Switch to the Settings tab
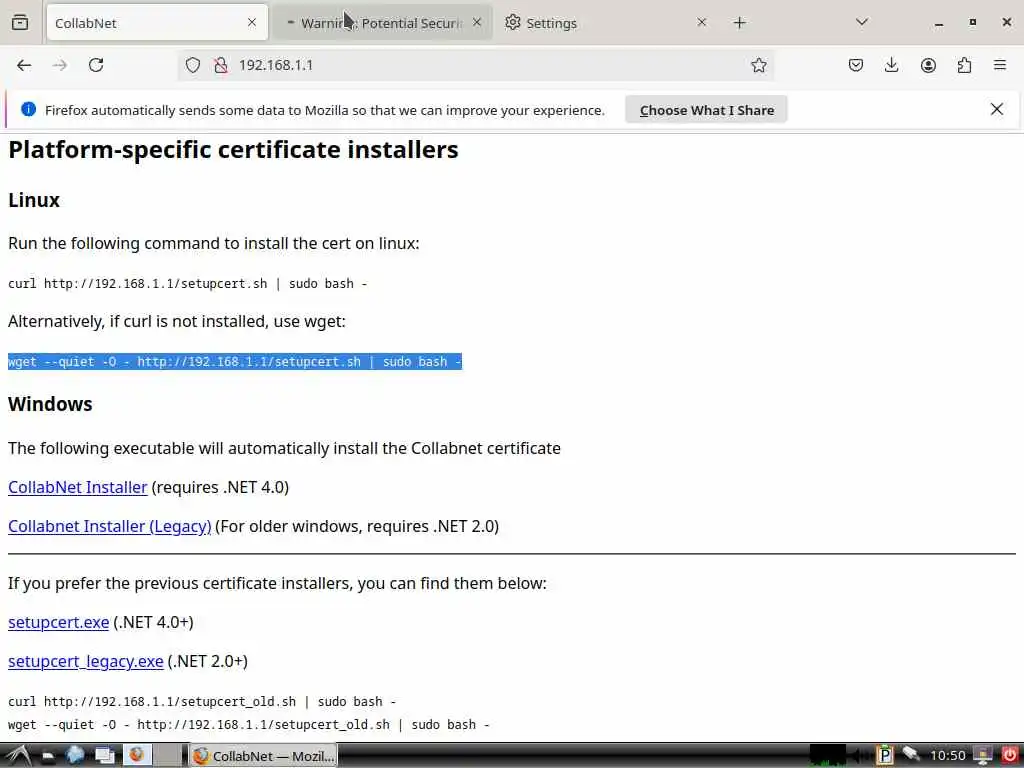The height and width of the screenshot is (768, 1024). click(606, 23)
